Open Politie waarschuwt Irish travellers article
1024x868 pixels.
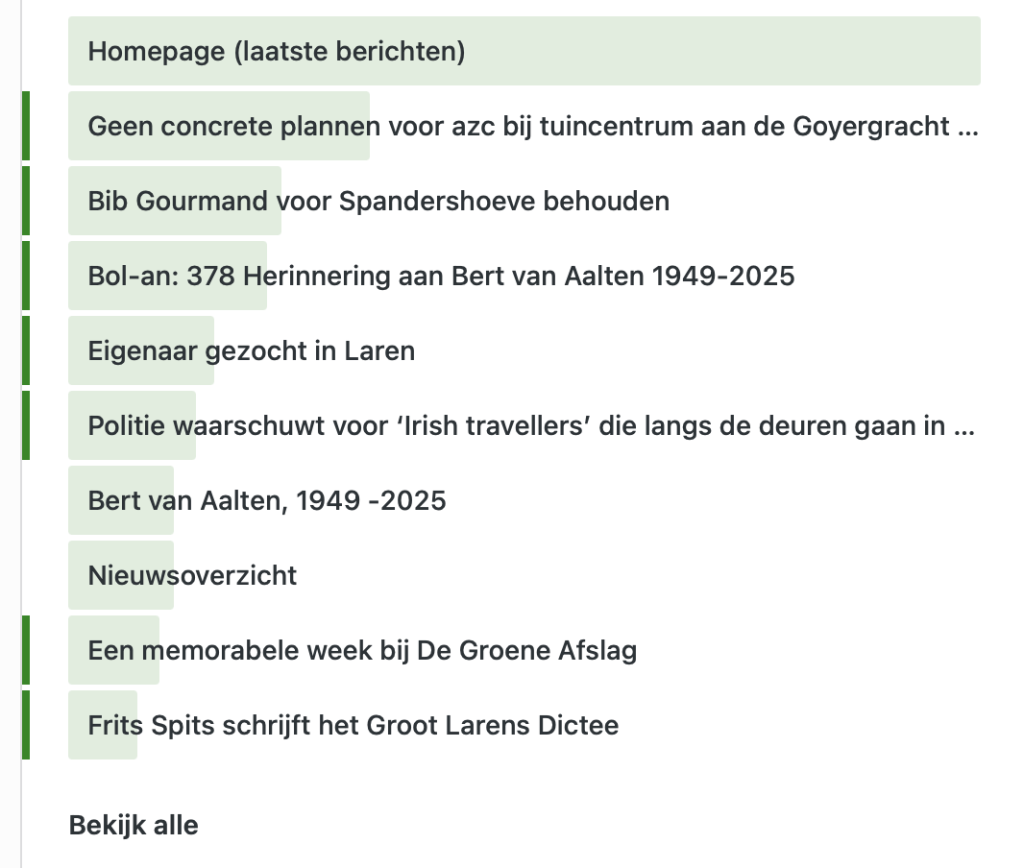[520, 426]
